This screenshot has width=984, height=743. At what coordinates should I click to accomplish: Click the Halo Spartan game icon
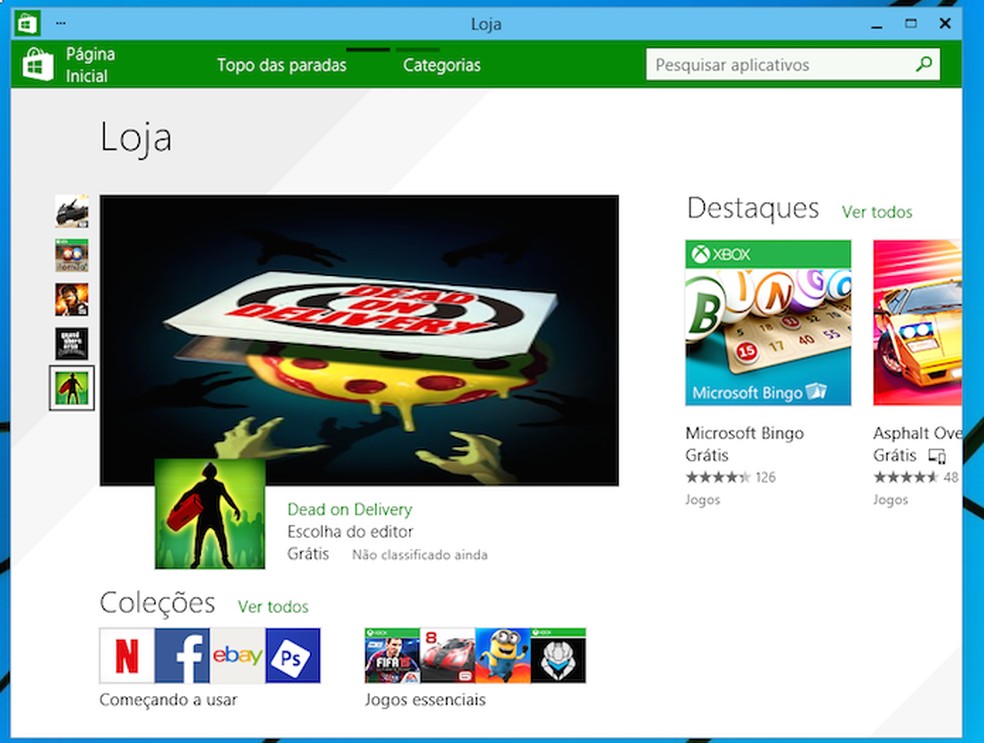coord(558,655)
